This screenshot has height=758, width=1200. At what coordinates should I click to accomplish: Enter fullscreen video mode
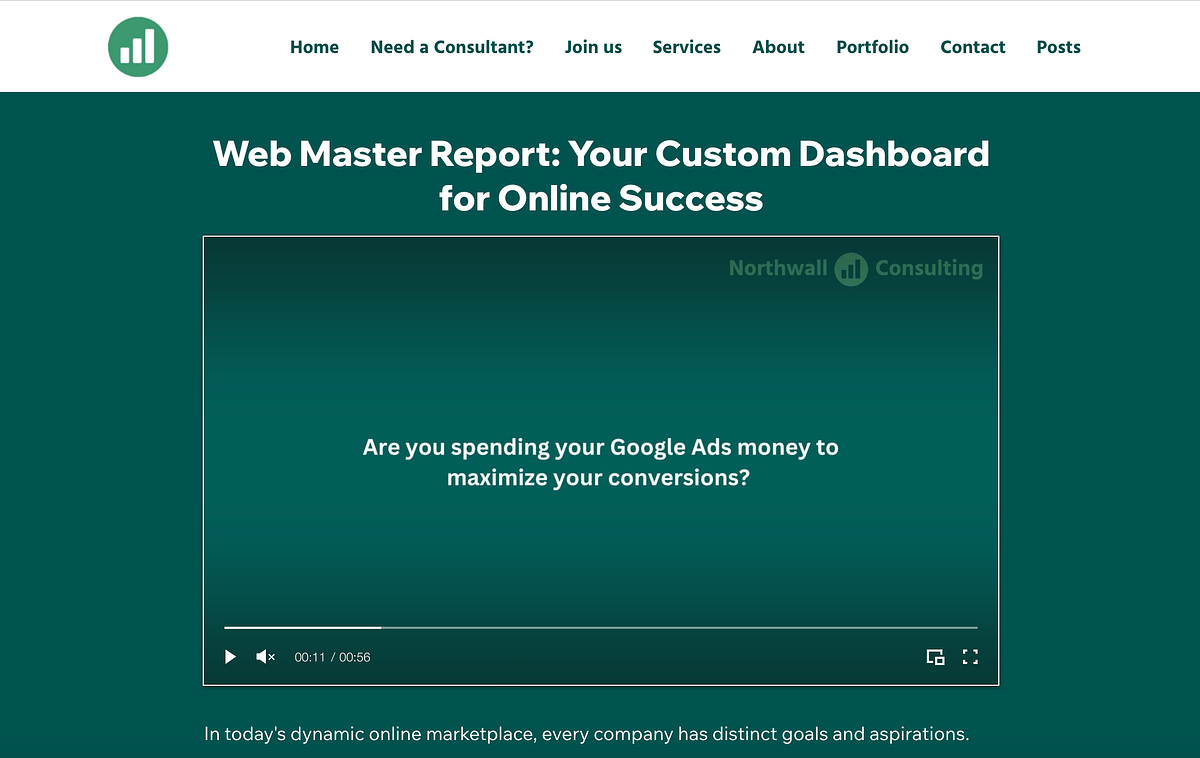click(x=970, y=657)
